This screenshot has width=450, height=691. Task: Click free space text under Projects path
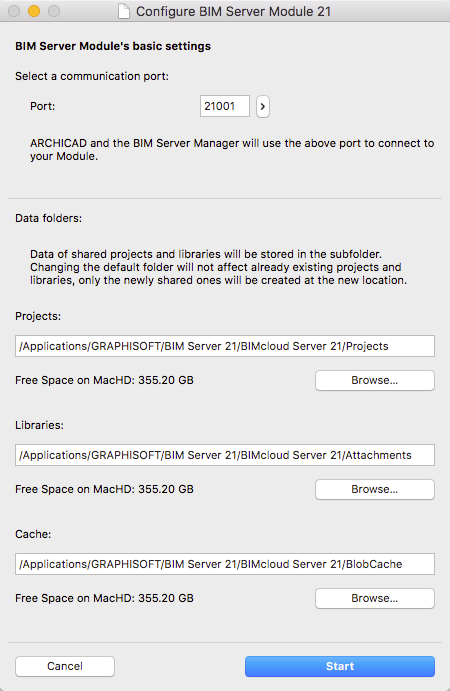tap(104, 380)
